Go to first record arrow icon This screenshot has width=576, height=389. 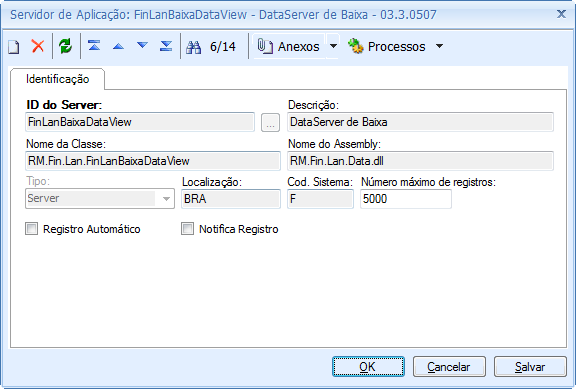coord(94,46)
